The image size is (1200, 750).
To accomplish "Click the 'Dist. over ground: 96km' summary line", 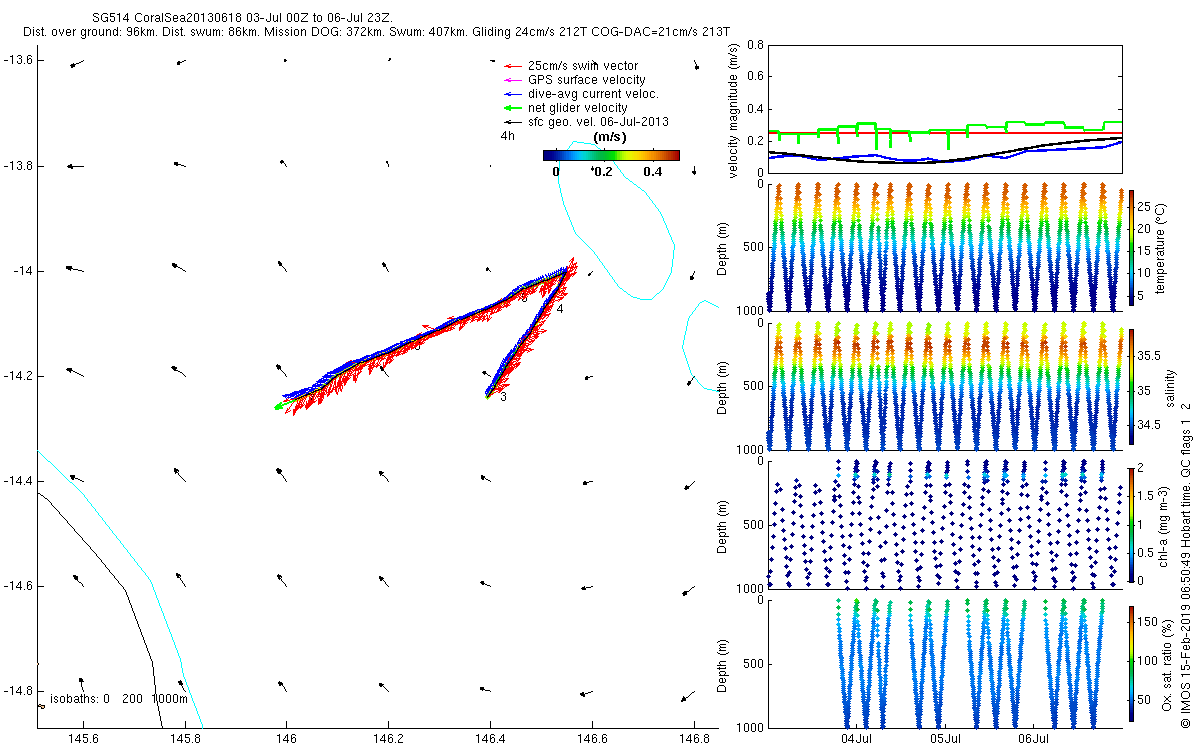I will 376,33.
